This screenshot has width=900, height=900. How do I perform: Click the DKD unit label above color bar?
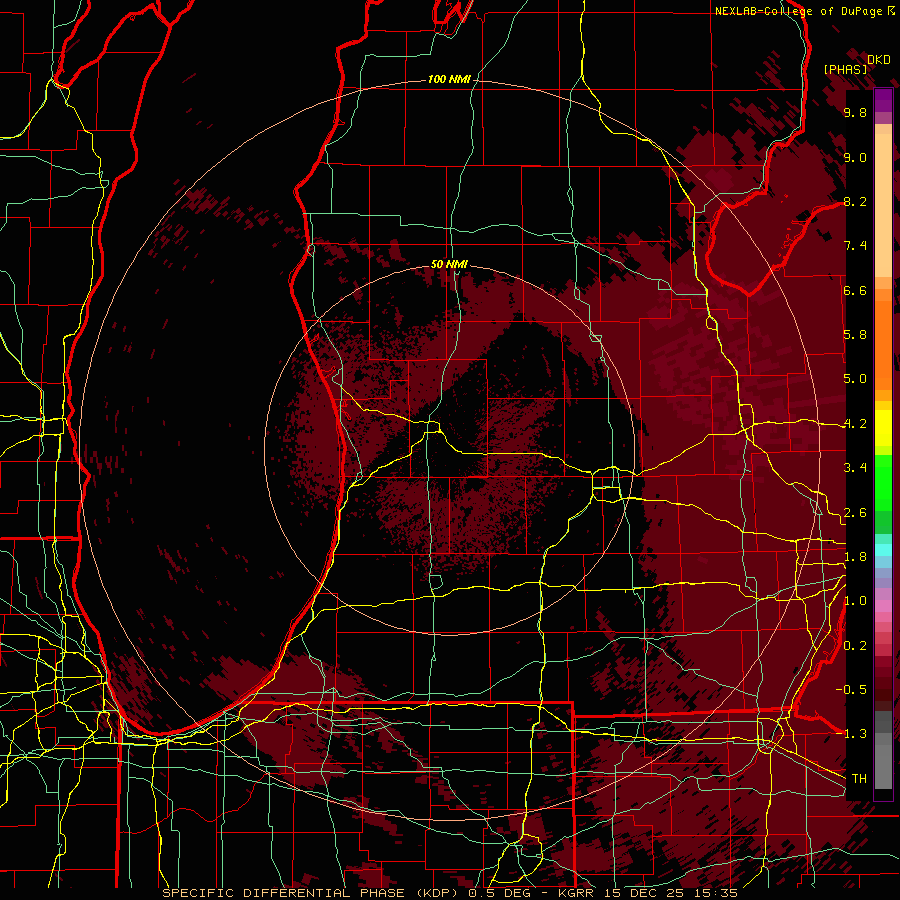(x=879, y=60)
